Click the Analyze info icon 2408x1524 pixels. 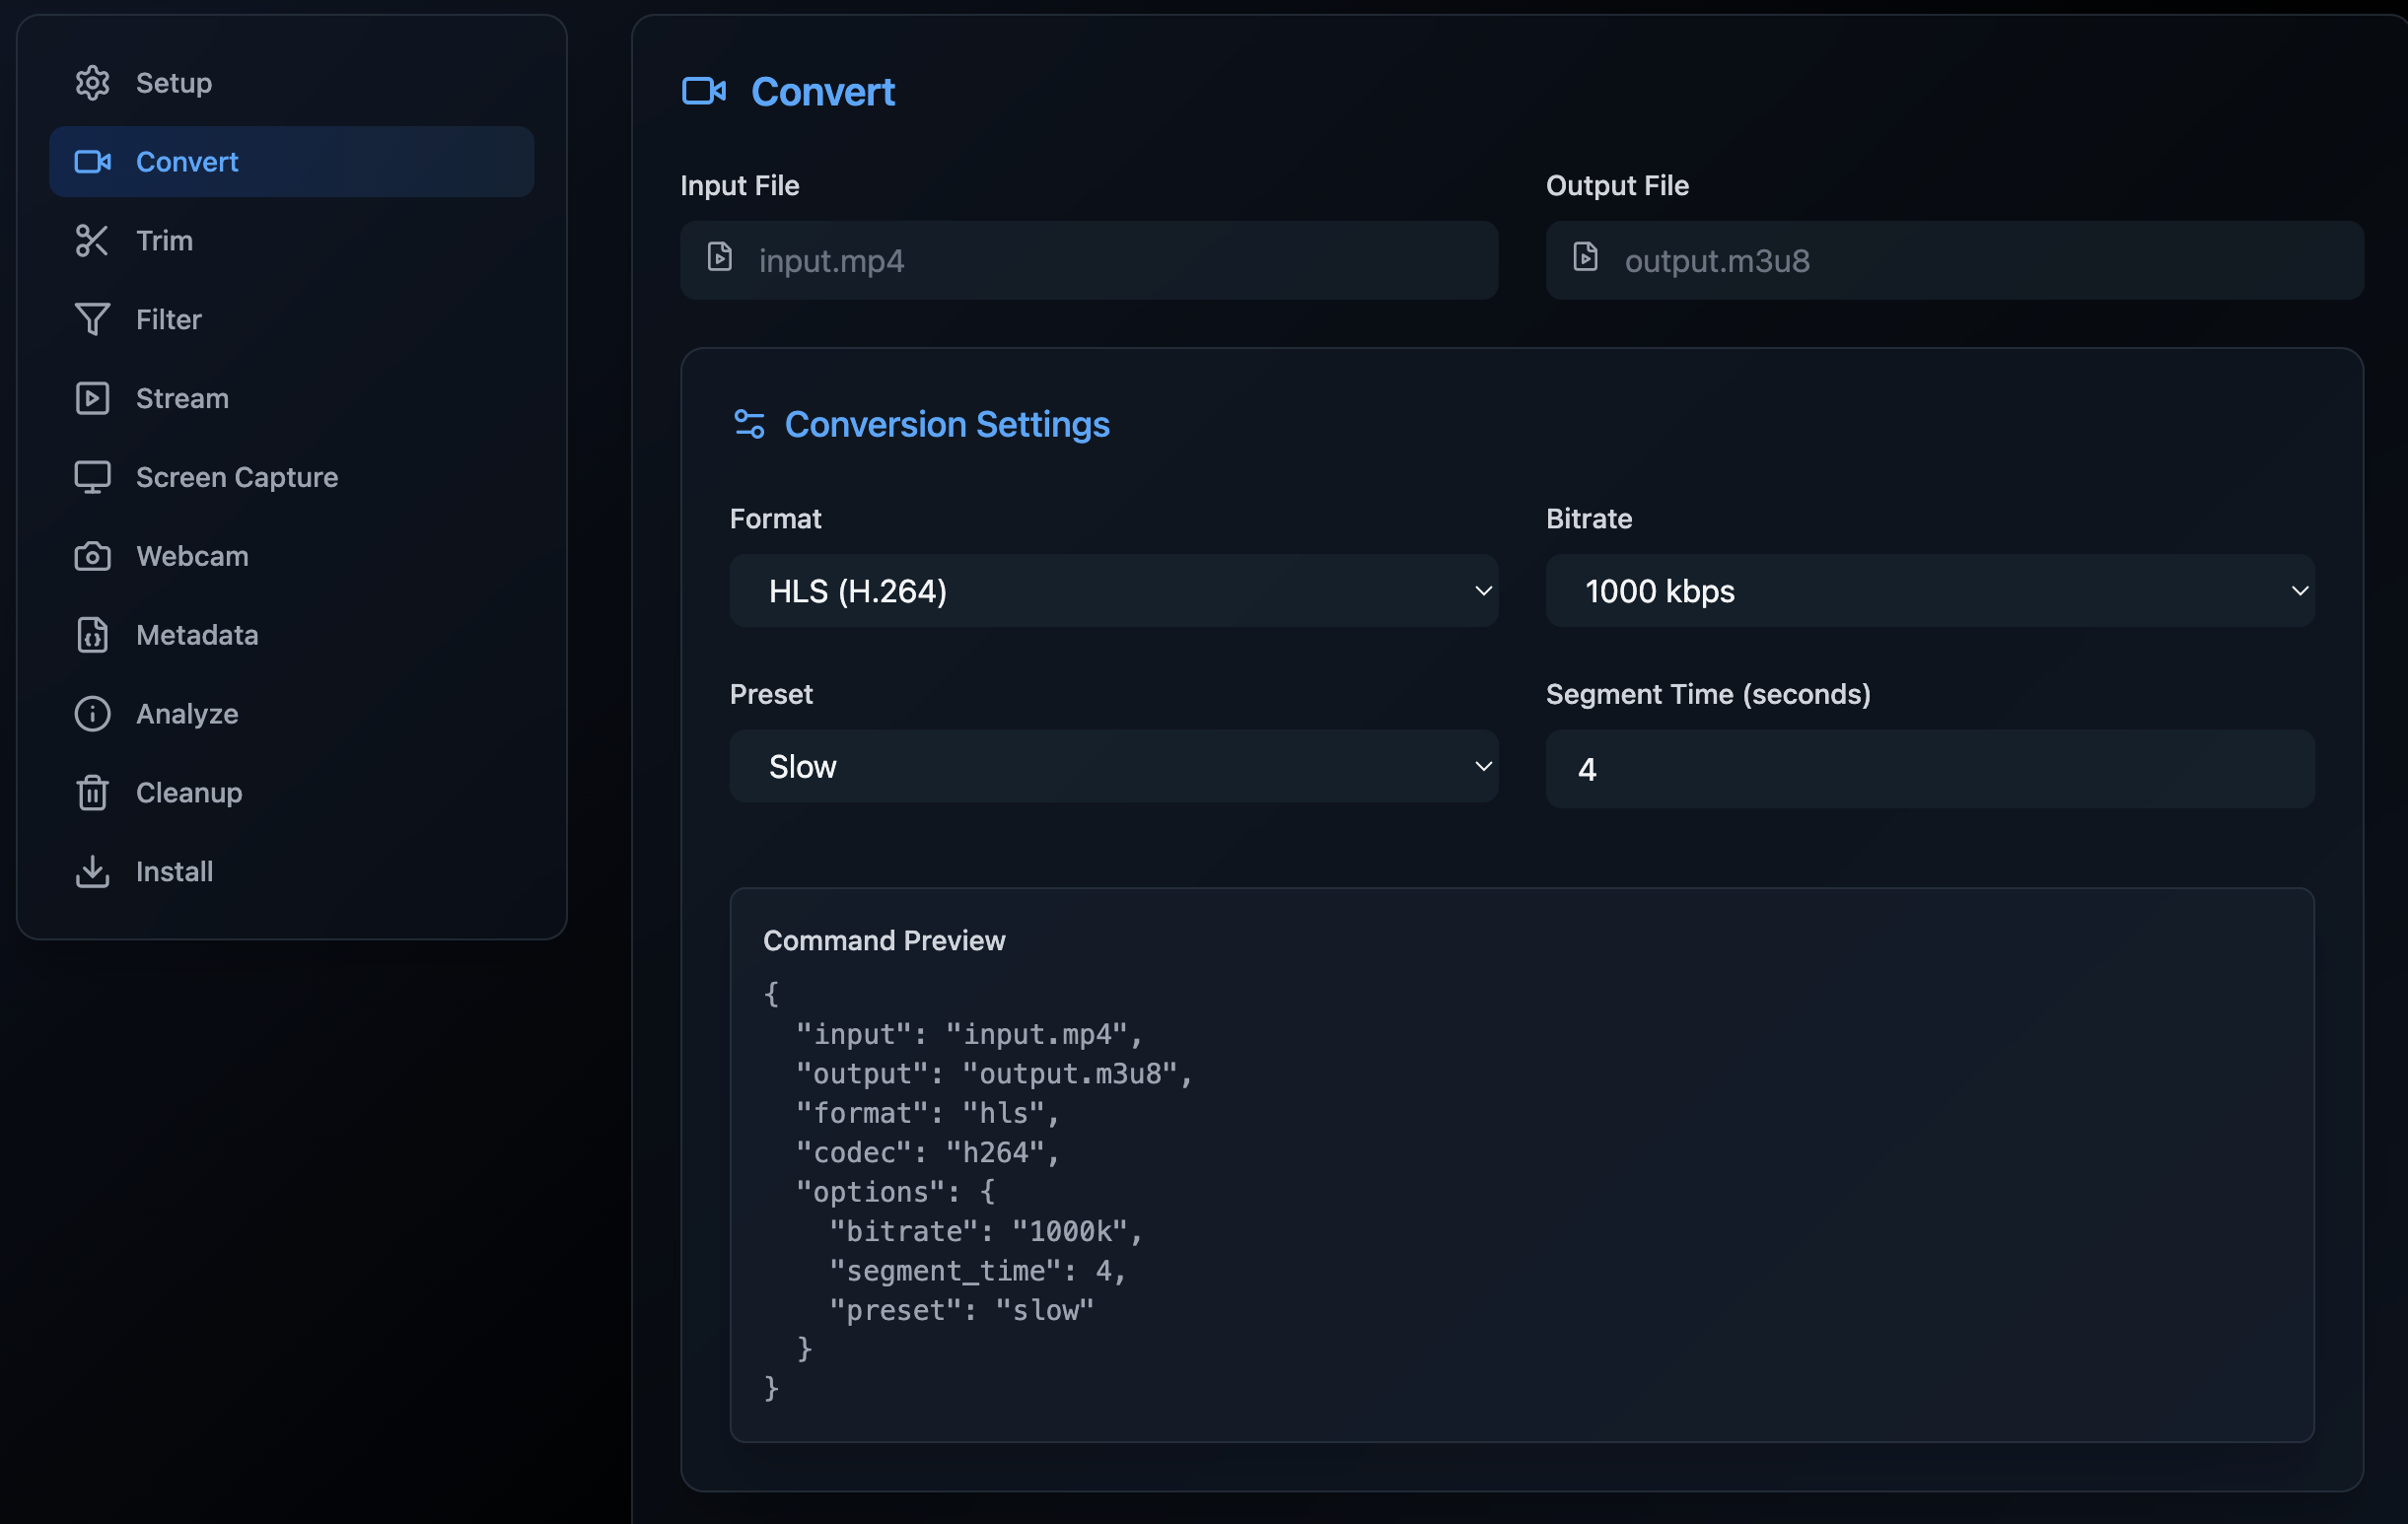click(92, 714)
